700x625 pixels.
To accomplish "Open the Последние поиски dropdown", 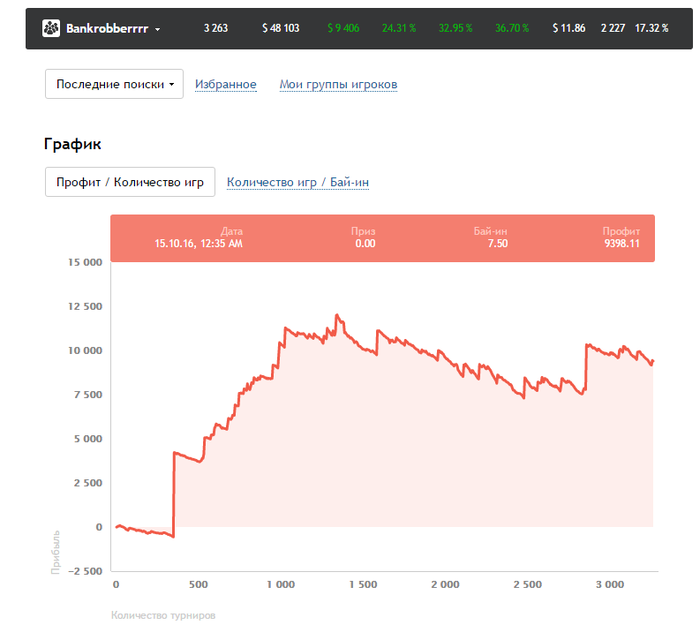I will tap(114, 84).
